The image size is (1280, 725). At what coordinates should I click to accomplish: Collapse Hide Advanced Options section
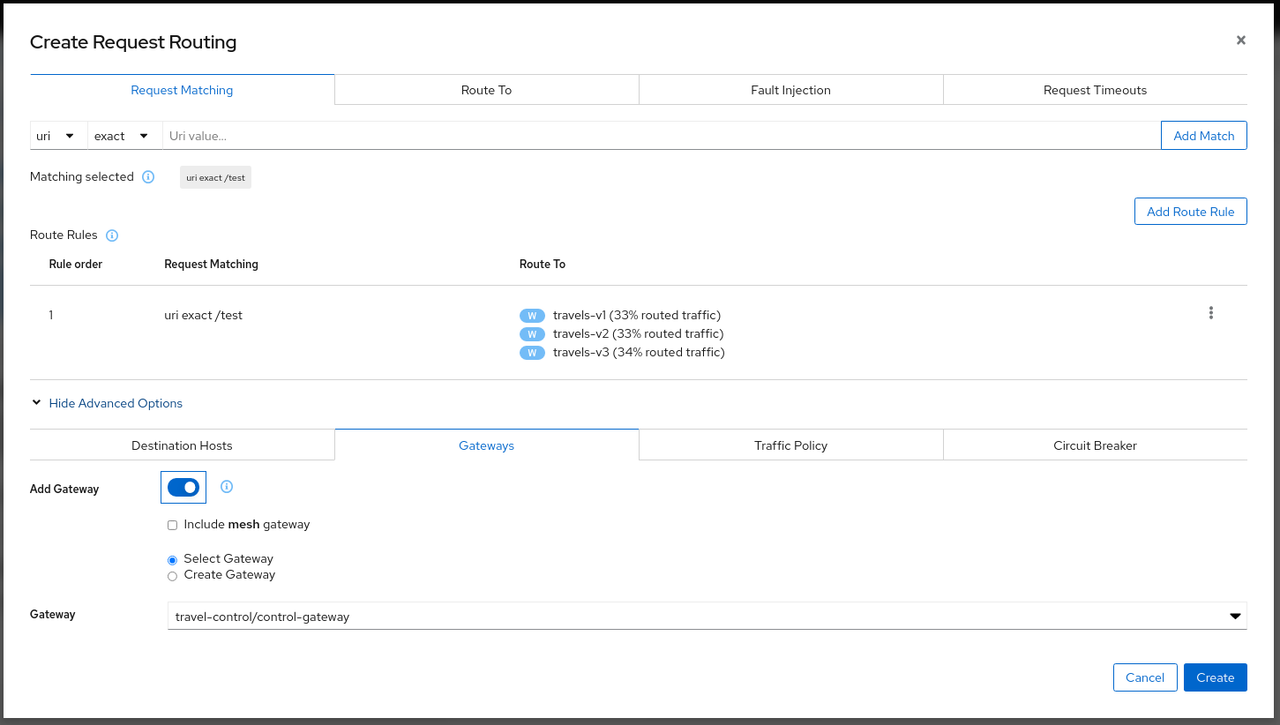(x=107, y=403)
